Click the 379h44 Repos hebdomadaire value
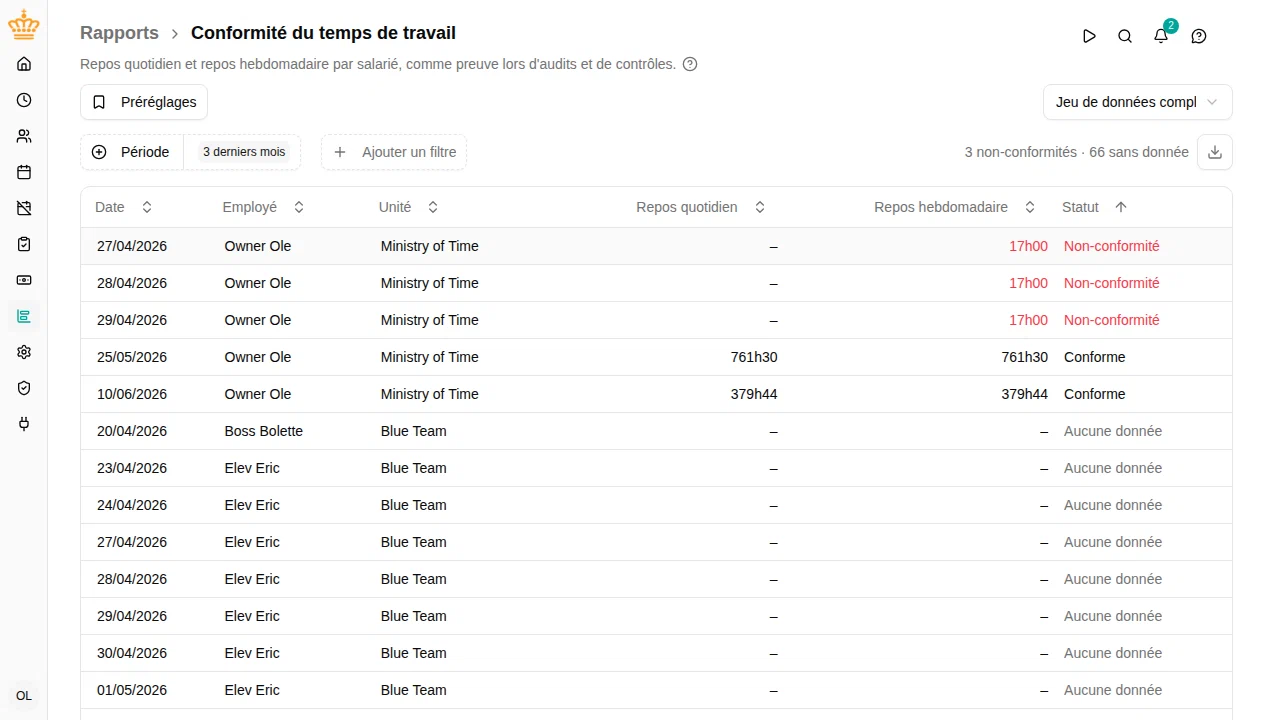 tap(1025, 394)
